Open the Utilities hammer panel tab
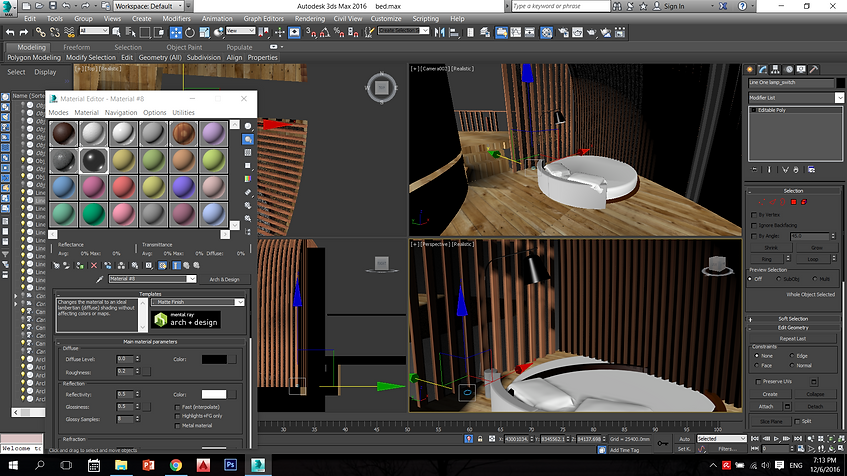Screen dimensions: 847x476 (x=814, y=70)
